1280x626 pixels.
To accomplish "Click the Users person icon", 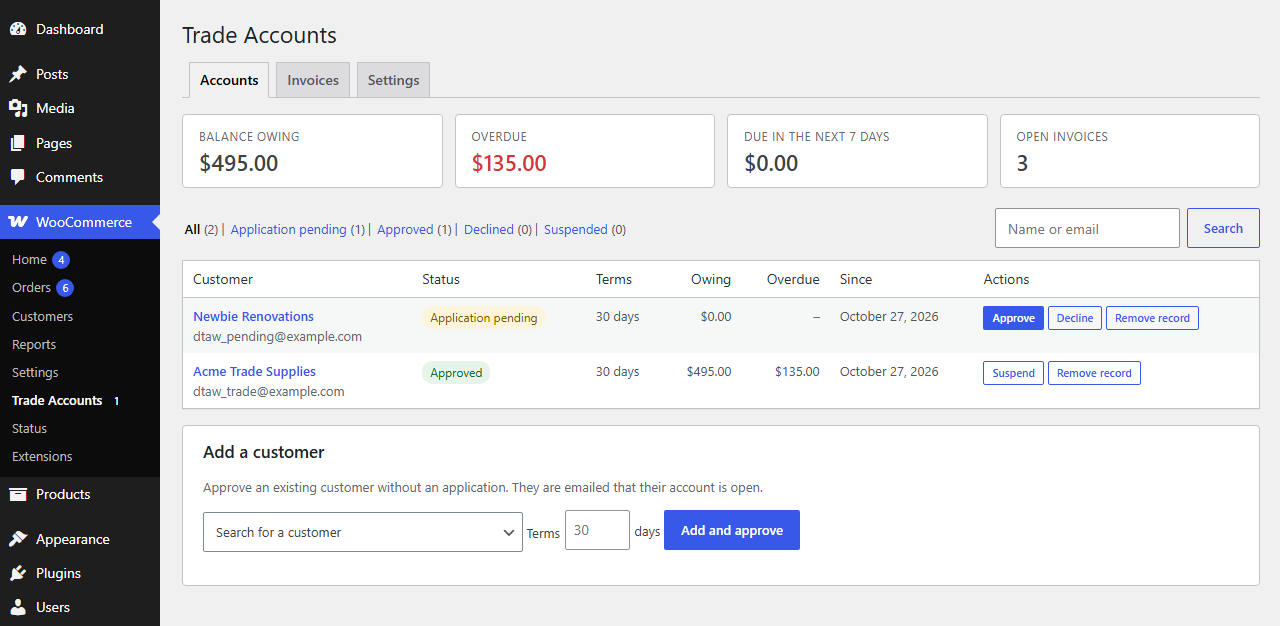I will pos(18,607).
